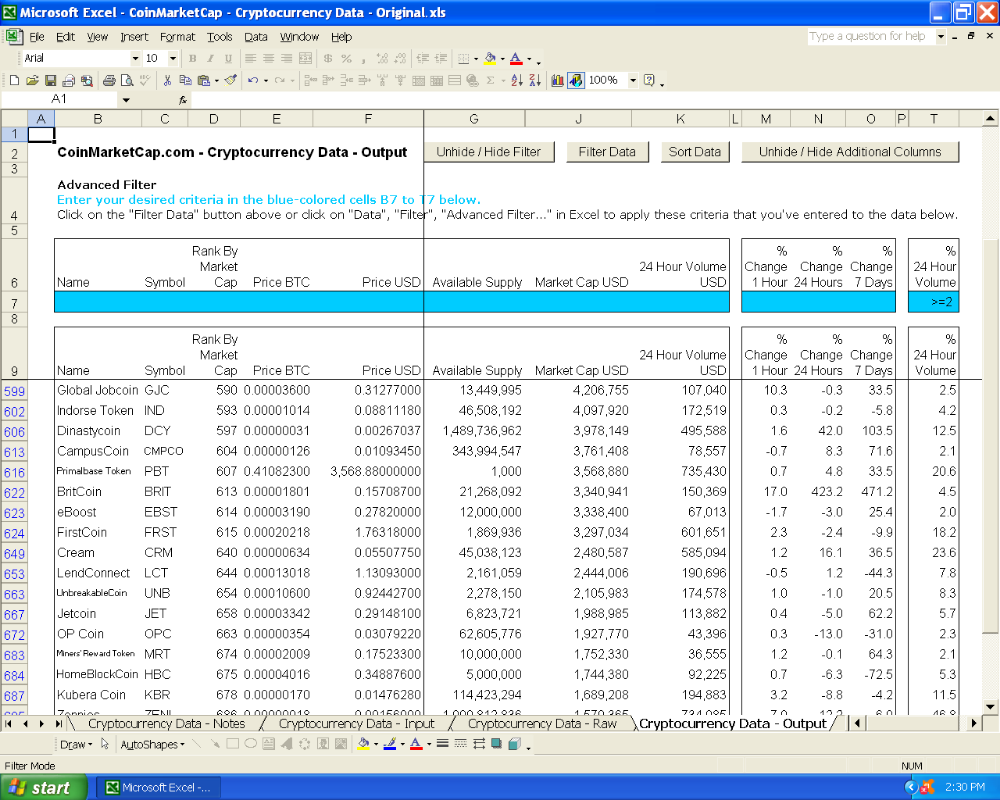Viewport: 1000px width, 800px height.
Task: Click the blue criteria cell containing >=2
Action: 934,302
